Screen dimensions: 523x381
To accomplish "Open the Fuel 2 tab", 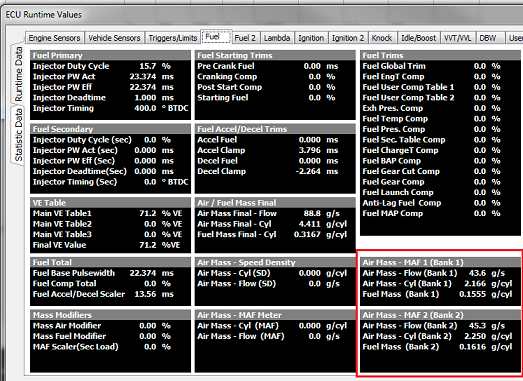I will [245, 38].
